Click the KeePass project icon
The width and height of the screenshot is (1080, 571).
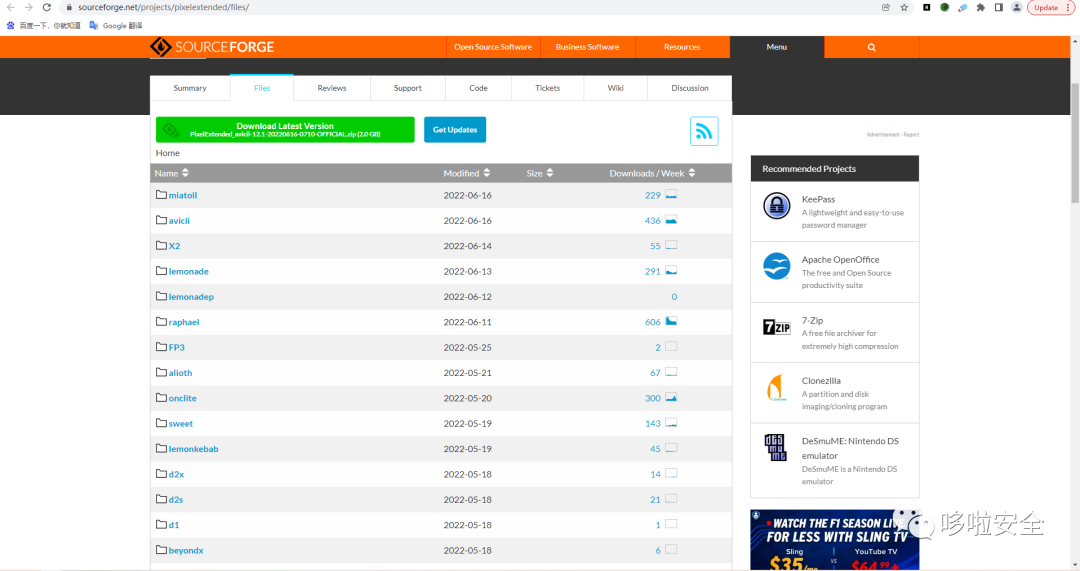click(x=776, y=205)
